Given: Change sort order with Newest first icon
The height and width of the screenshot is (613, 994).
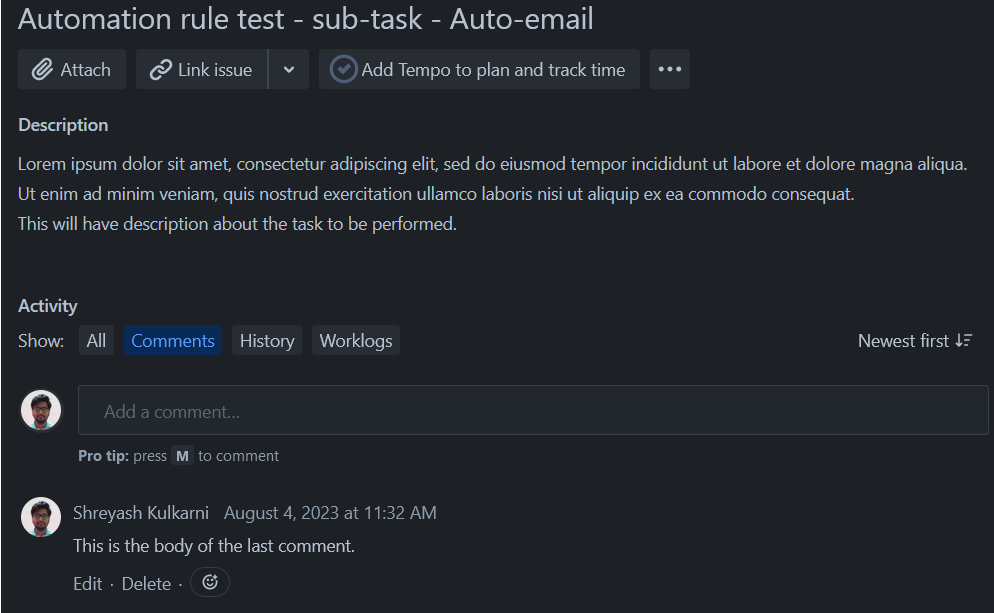Looking at the screenshot, I should 962,340.
